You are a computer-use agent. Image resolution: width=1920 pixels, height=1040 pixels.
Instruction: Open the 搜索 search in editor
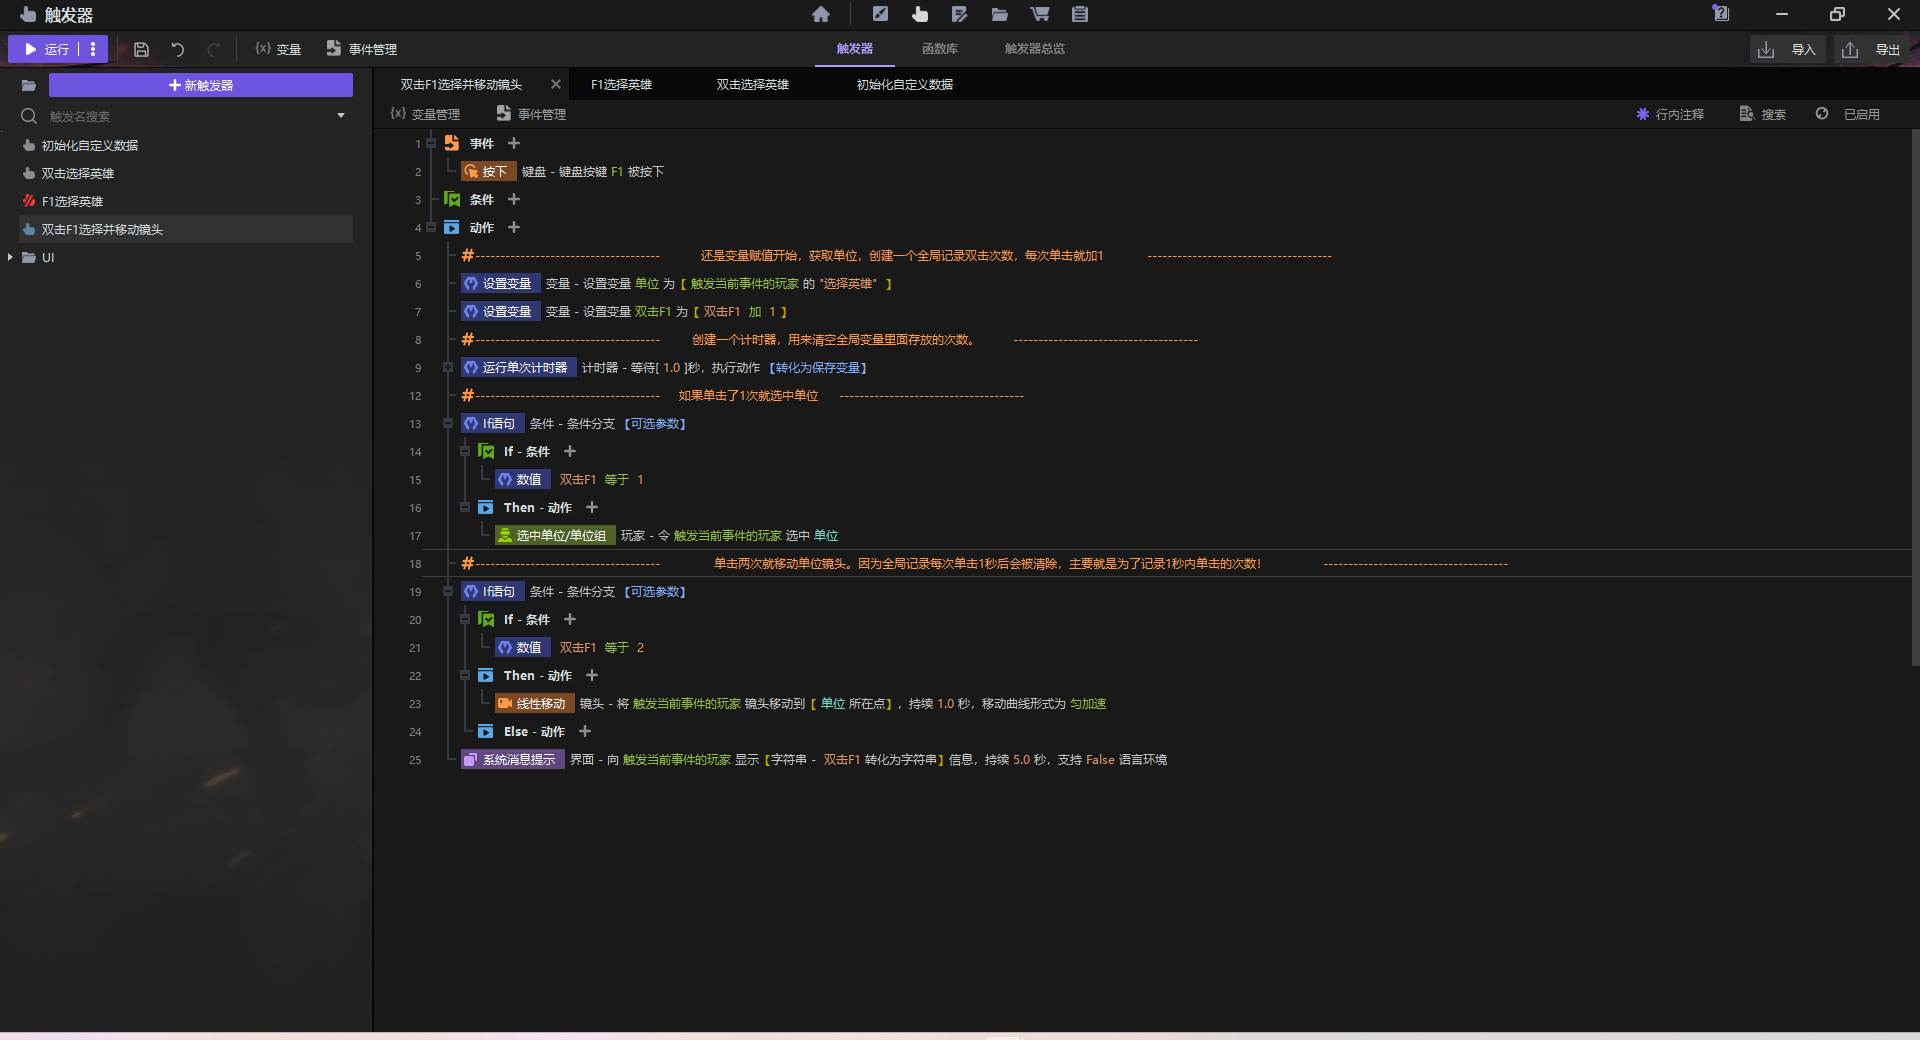1763,114
